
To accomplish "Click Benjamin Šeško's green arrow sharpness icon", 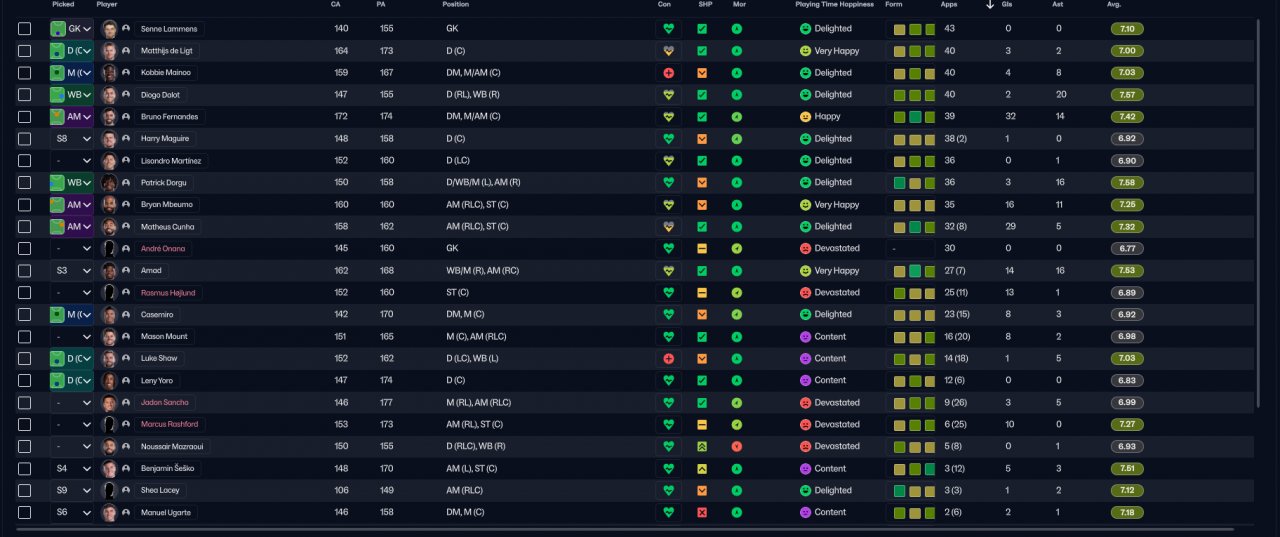I will coord(702,469).
